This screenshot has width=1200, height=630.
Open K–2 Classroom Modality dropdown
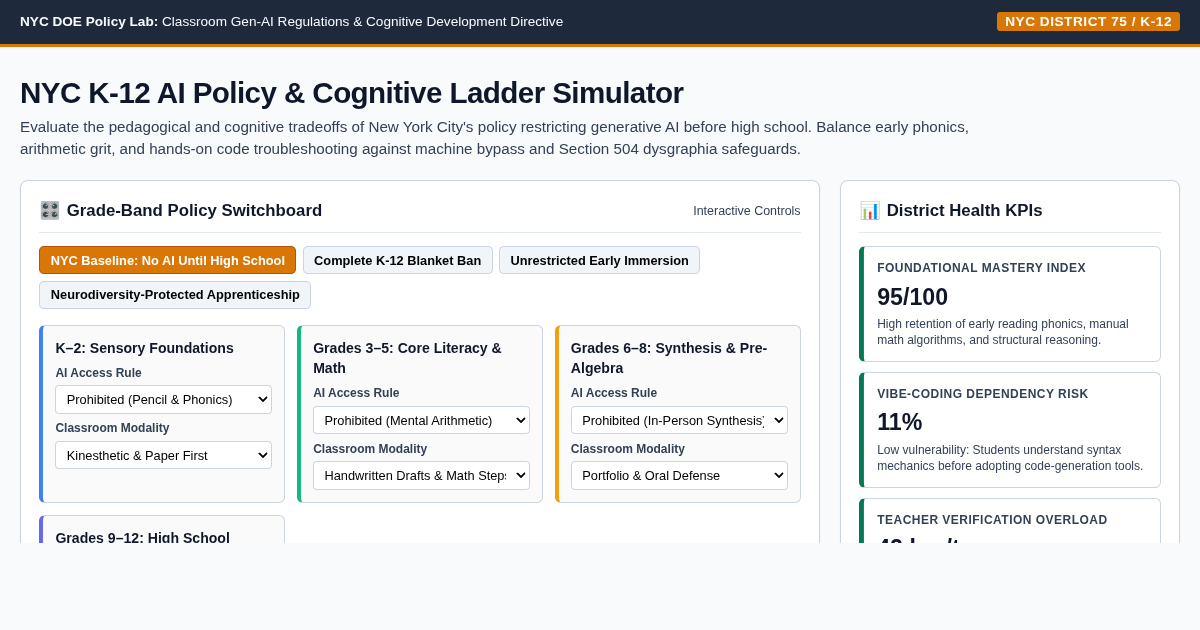(163, 455)
